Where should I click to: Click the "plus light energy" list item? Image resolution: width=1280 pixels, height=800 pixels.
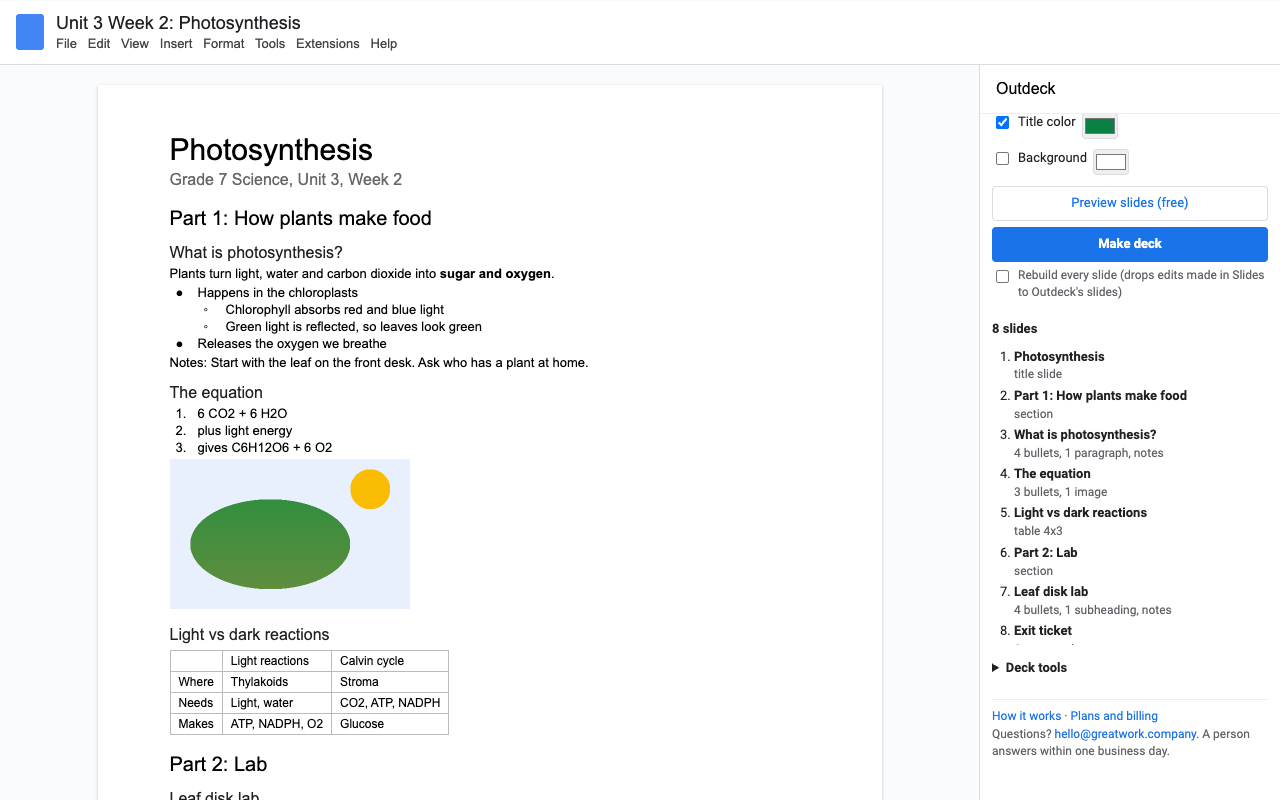coord(245,431)
